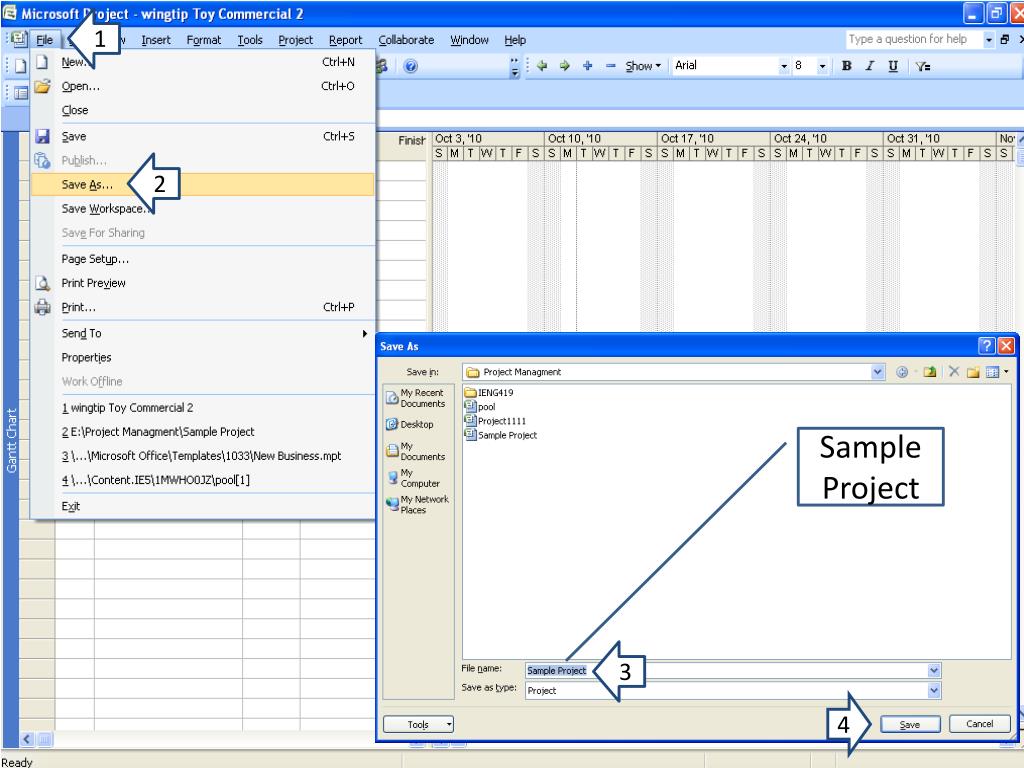
Task: Click the New document toolbar icon
Action: point(20,66)
